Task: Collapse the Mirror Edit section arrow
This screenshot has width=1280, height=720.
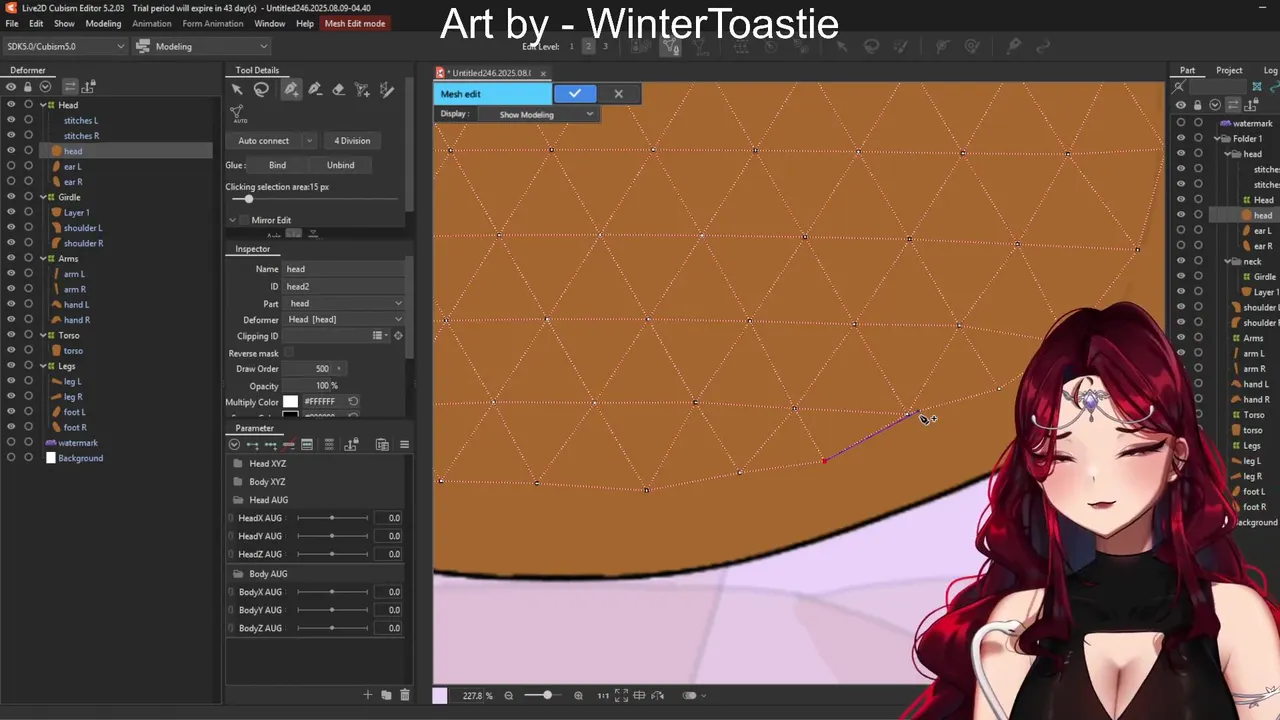Action: tap(232, 220)
